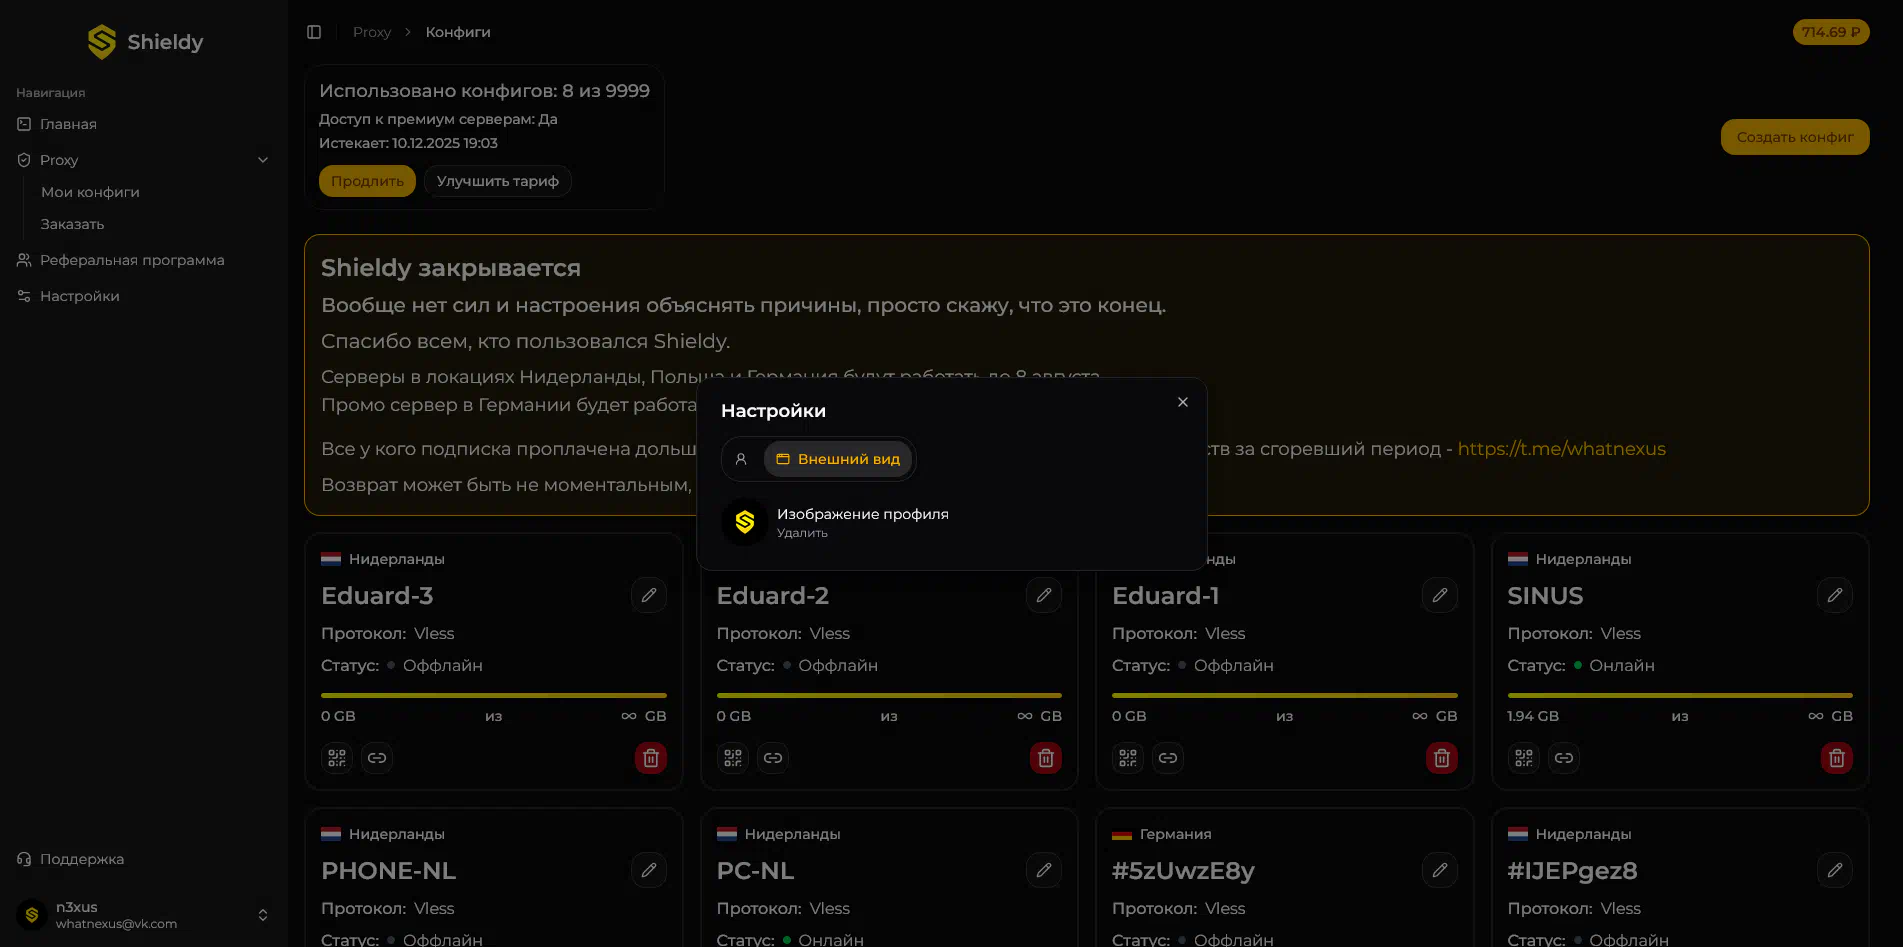Edit the PC-NL config name
Viewport: 1903px width, 947px height.
click(x=1044, y=870)
